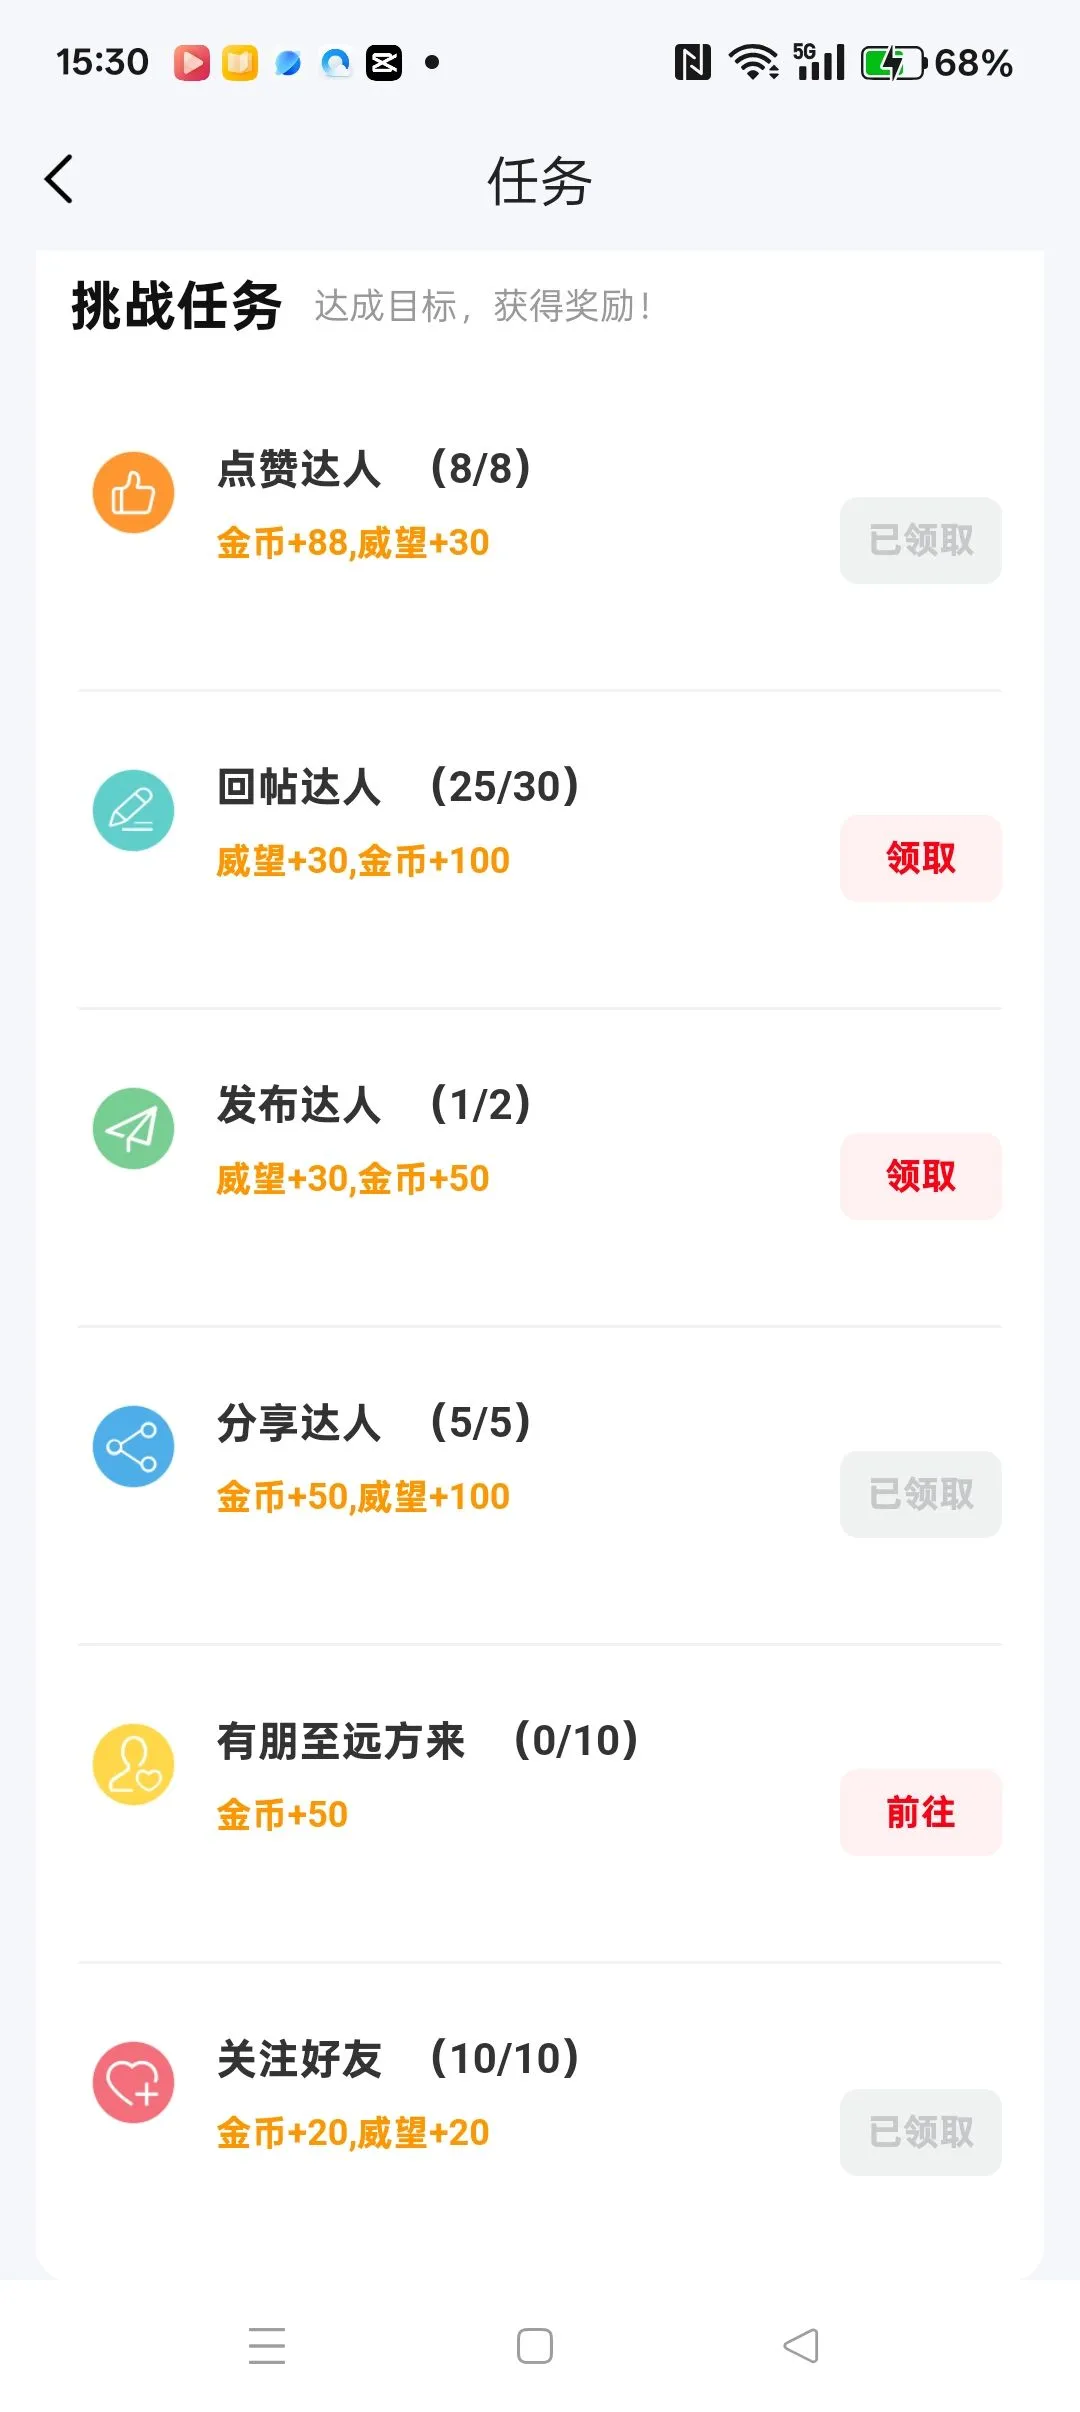This screenshot has width=1080, height=2412.
Task: Tap the red heart 关注好友 icon
Action: pos(133,2082)
